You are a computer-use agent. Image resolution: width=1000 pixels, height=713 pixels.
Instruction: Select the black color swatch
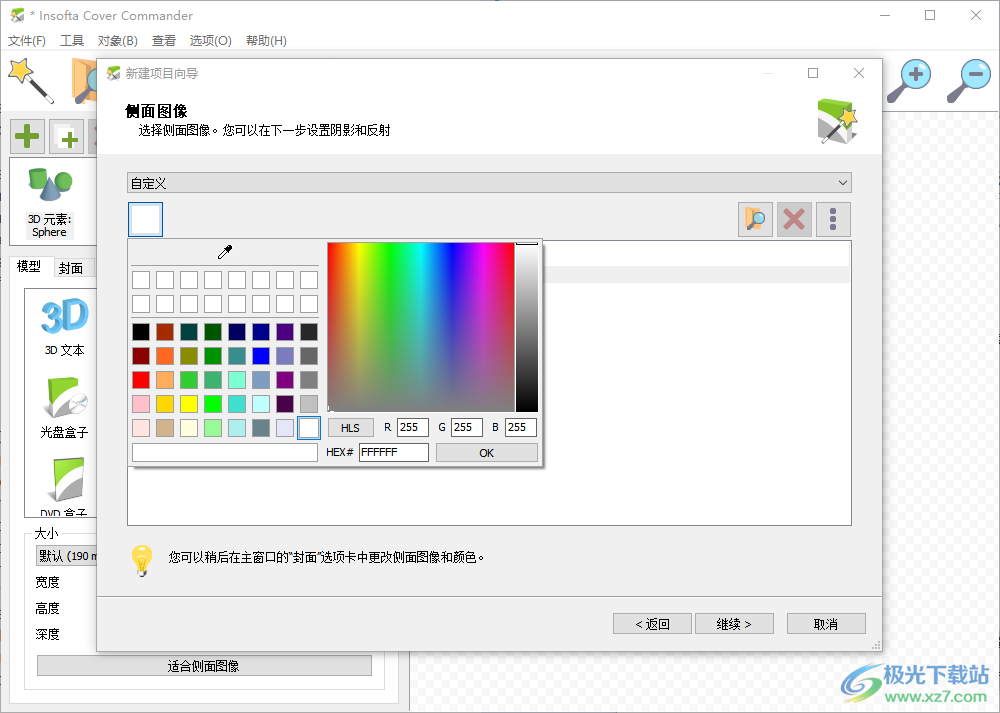click(x=141, y=332)
